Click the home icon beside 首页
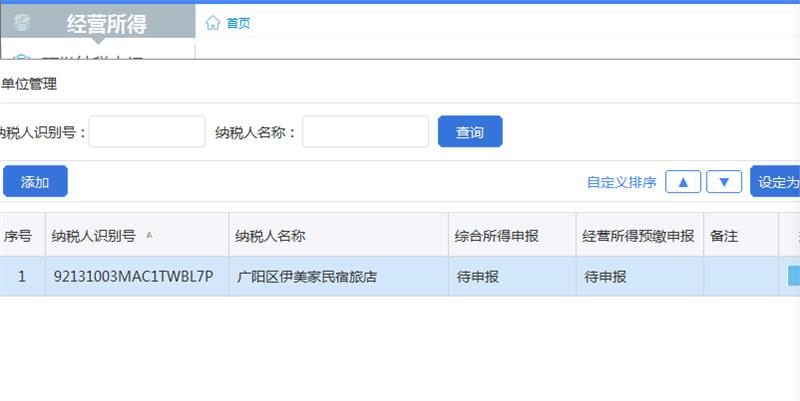Screen dimensions: 800x401 (212, 23)
